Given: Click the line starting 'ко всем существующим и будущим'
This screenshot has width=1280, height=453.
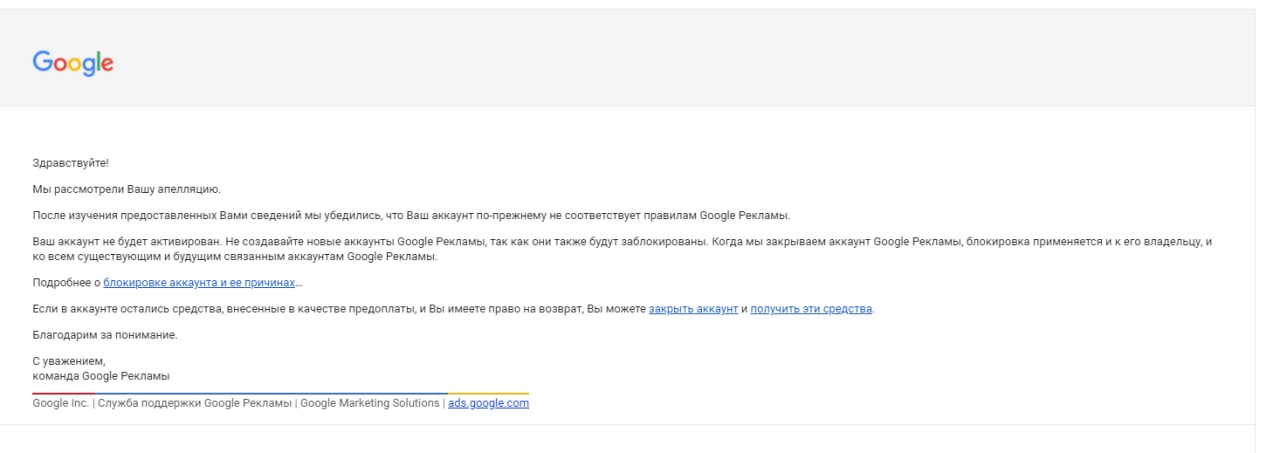Looking at the screenshot, I should 235,257.
